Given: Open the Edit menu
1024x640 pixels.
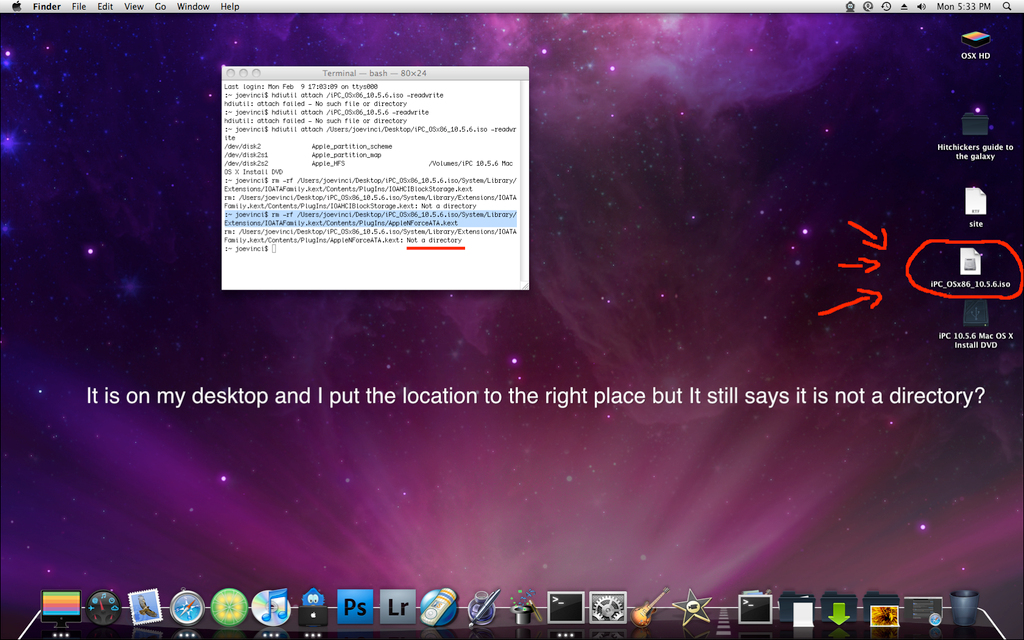Looking at the screenshot, I should [105, 7].
